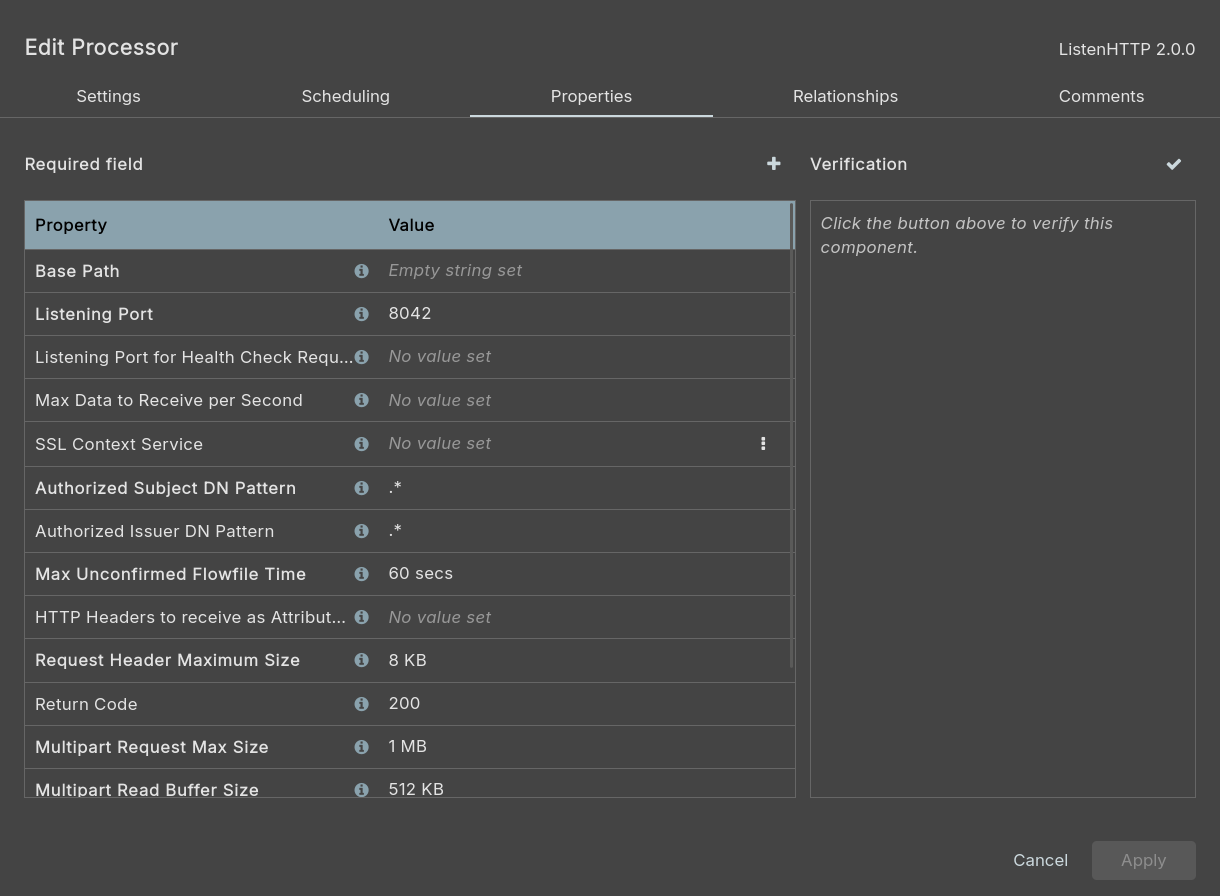1220x896 pixels.
Task: Open SSL Context Service three-dot menu
Action: 763,444
